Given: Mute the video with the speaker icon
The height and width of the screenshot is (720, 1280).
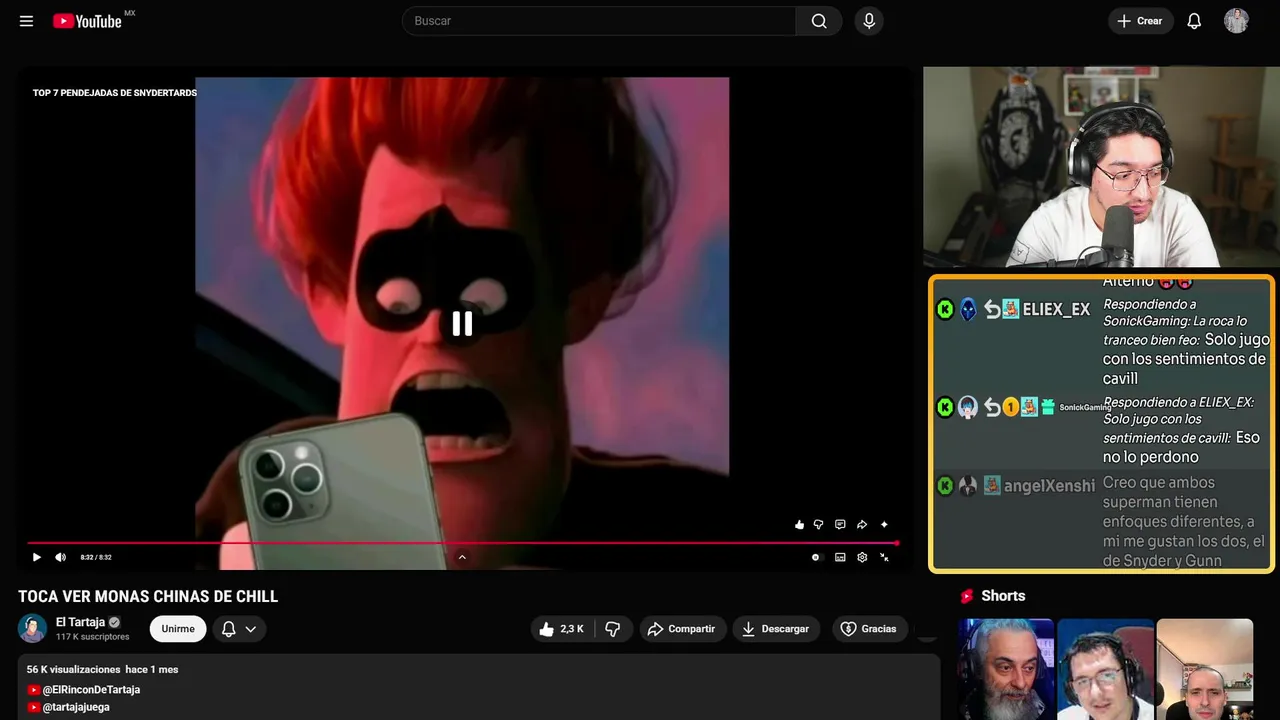Looking at the screenshot, I should click(x=60, y=557).
